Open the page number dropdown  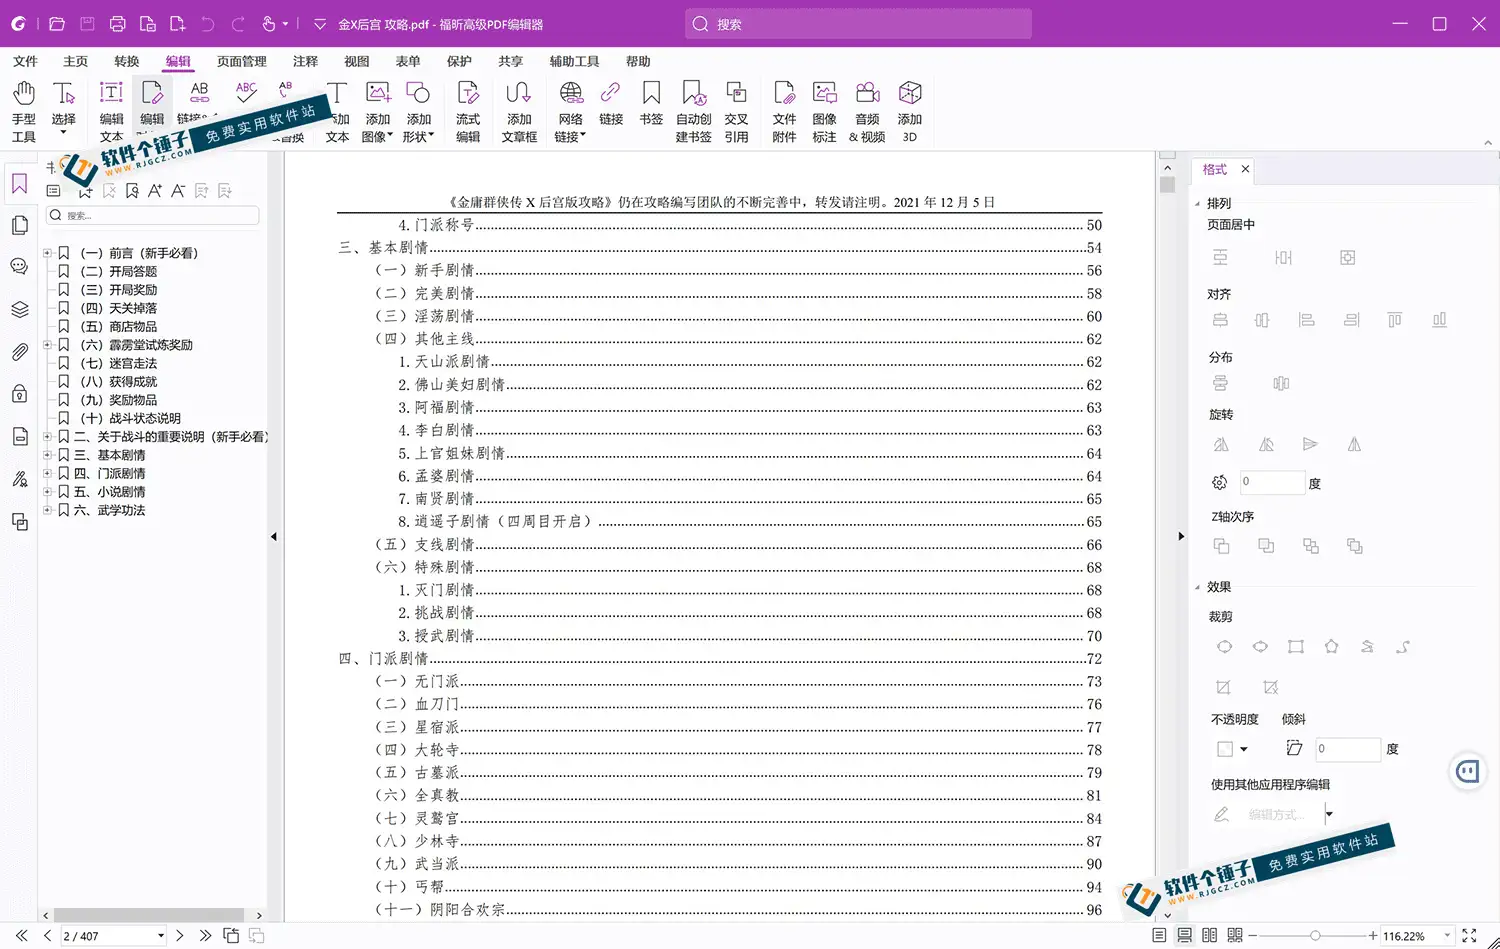coord(160,936)
